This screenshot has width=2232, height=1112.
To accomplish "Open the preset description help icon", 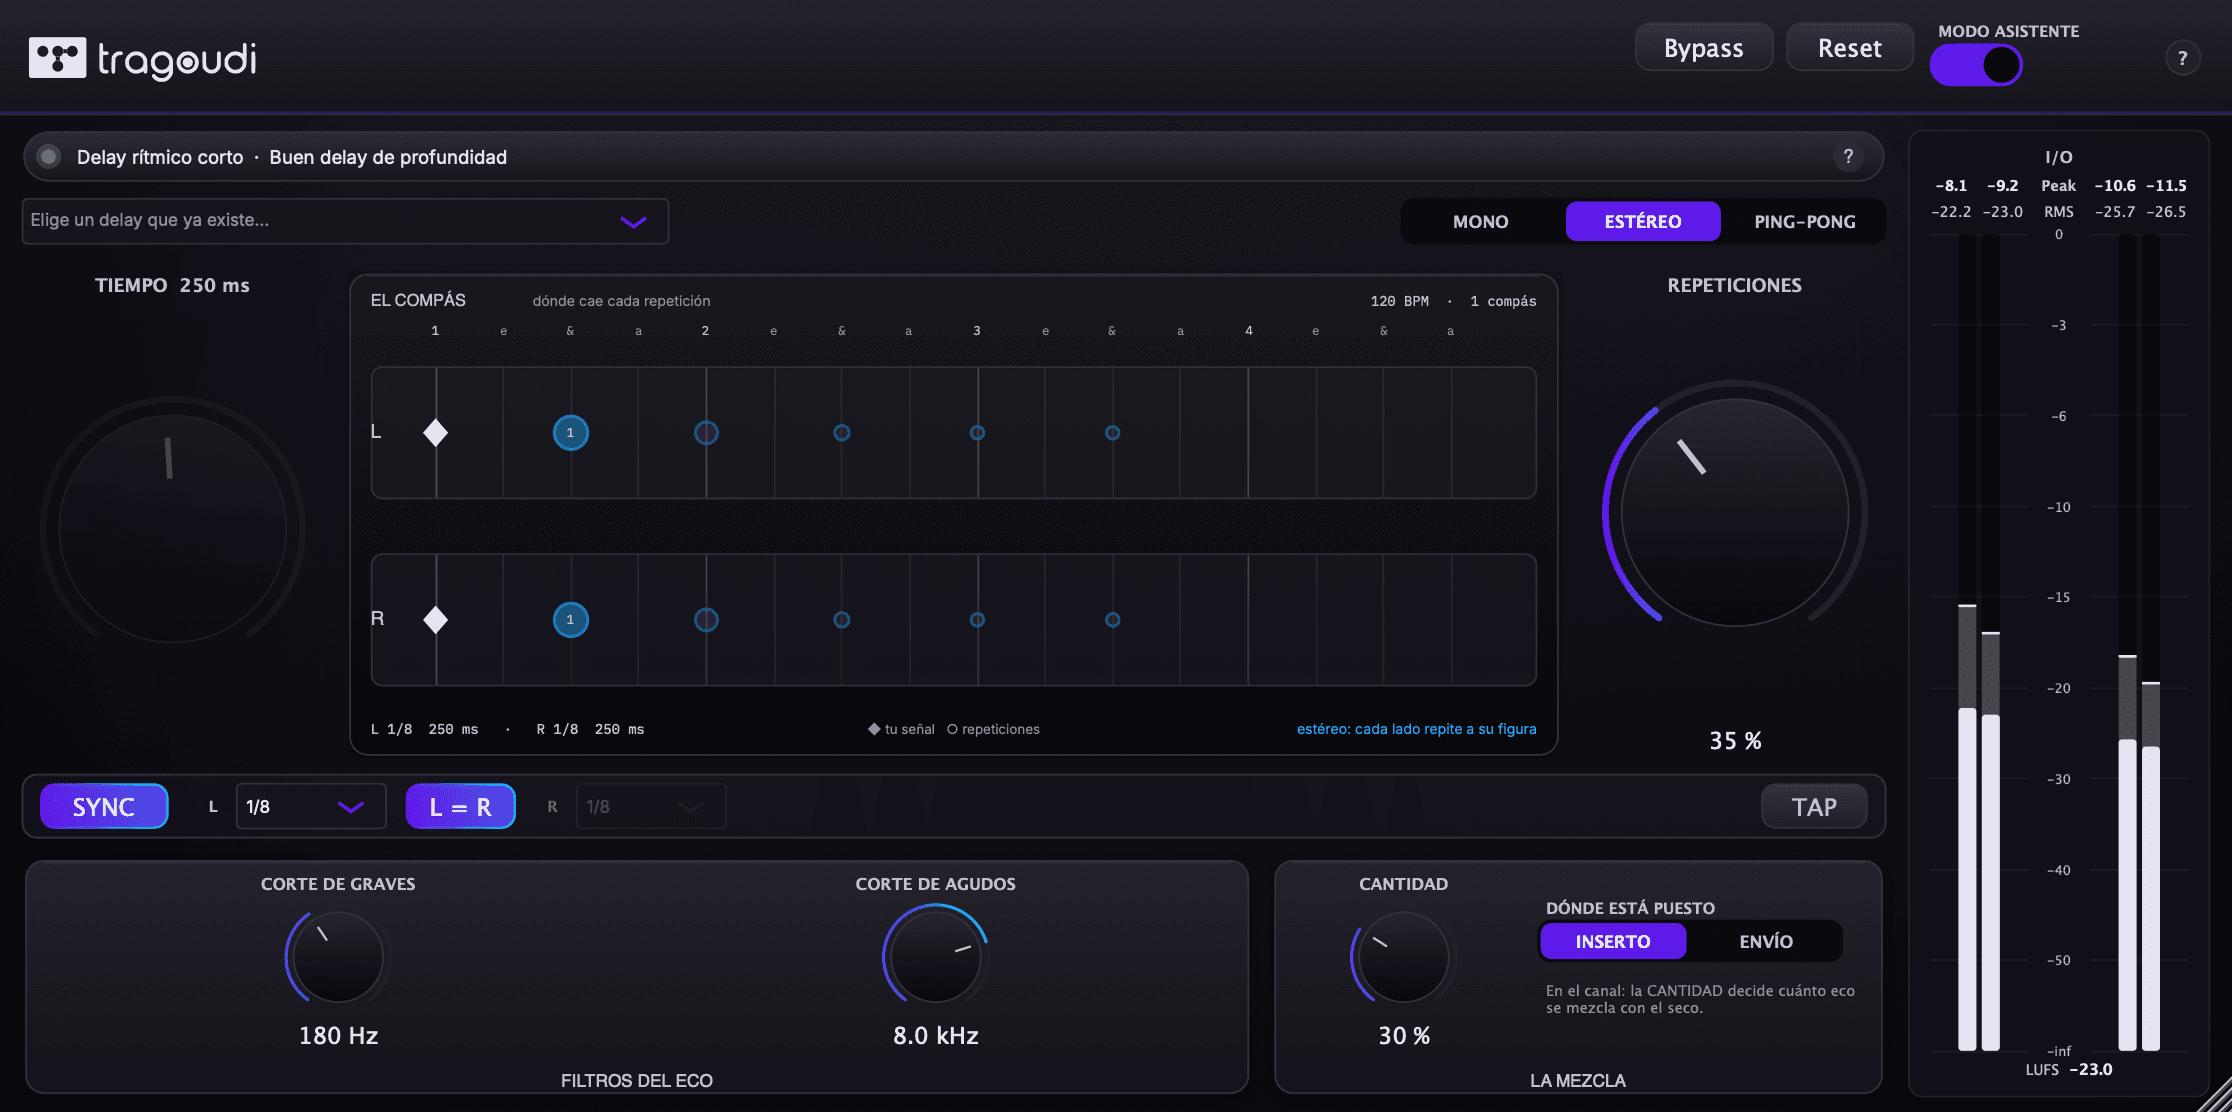I will pyautogui.click(x=1848, y=156).
